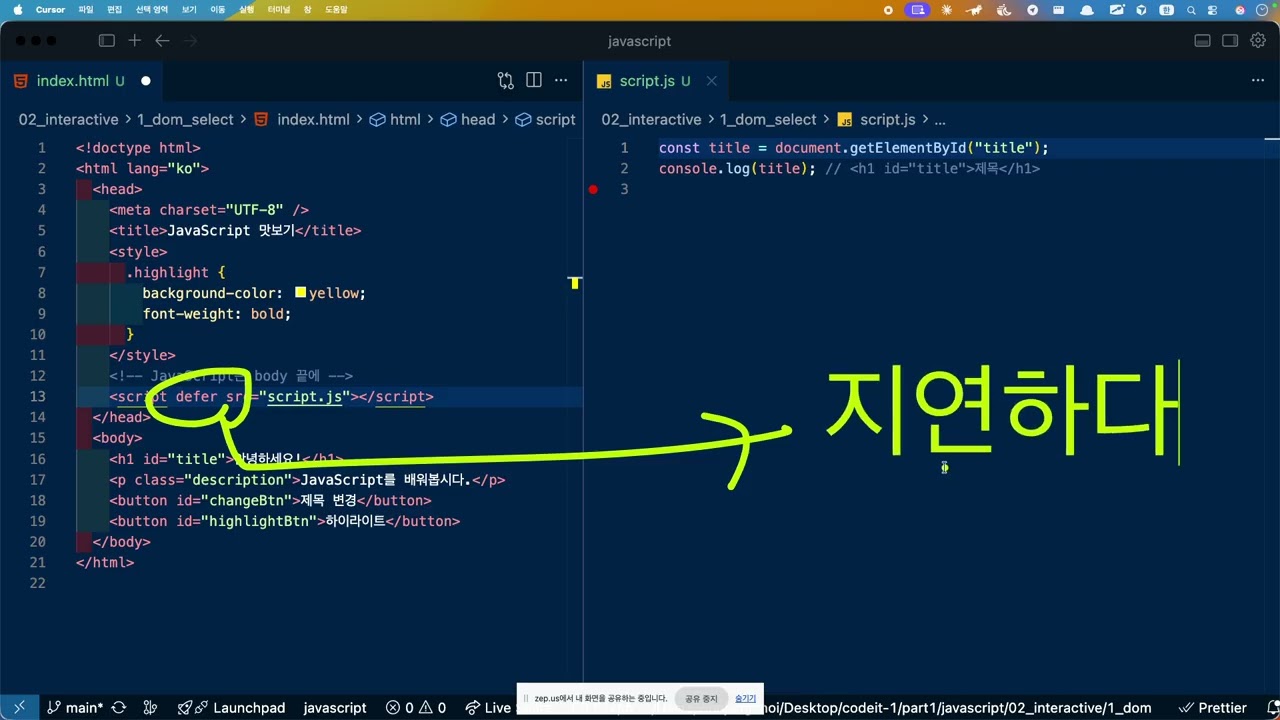1280x720 pixels.
Task: Open the Apple menu
Action: point(17,9)
